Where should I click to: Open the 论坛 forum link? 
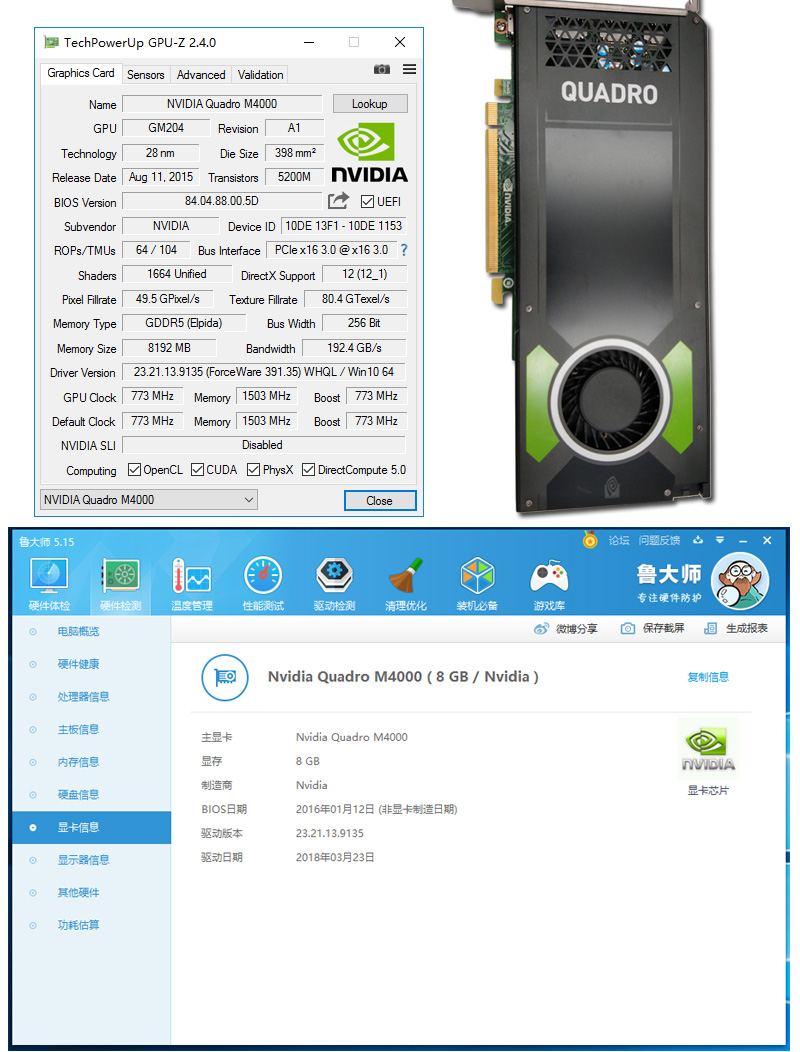coord(619,540)
